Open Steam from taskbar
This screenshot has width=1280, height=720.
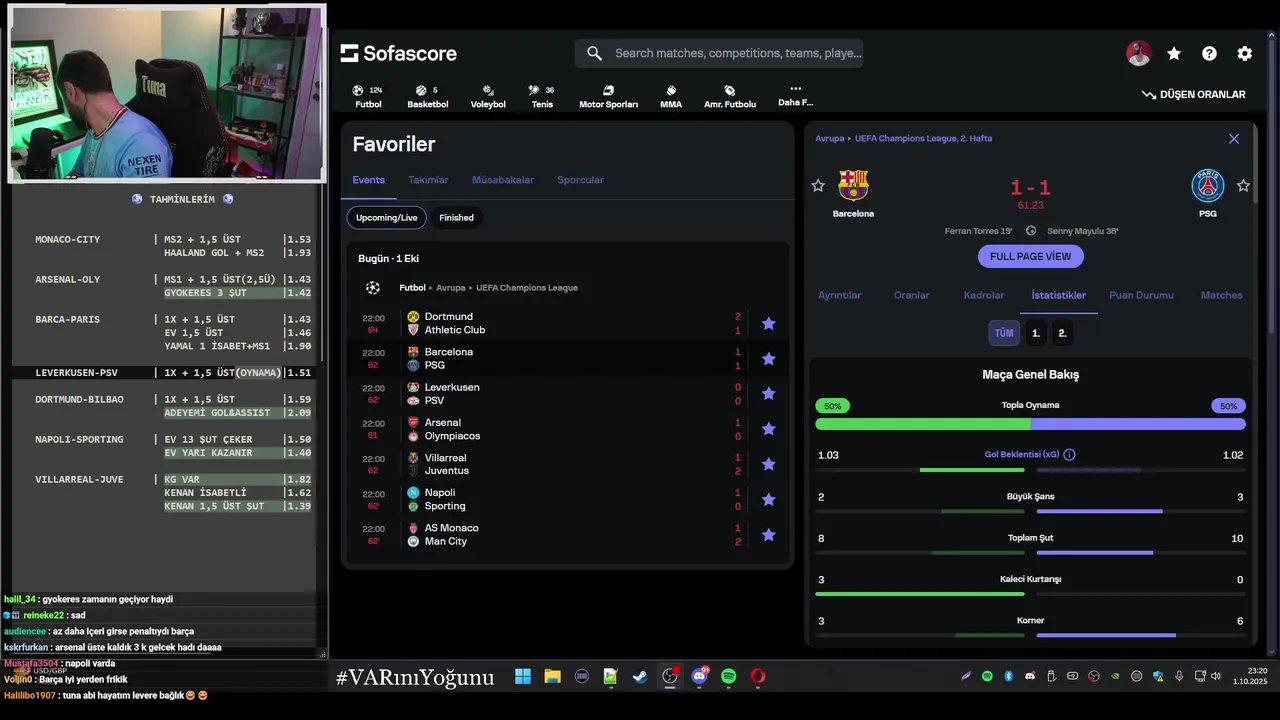[640, 677]
